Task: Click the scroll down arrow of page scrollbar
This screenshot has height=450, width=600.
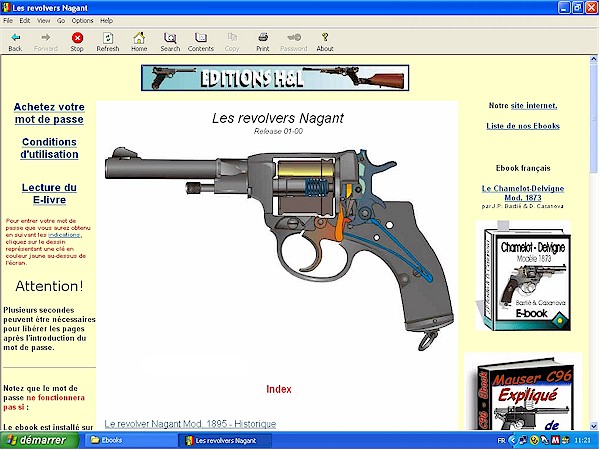Action: click(593, 426)
